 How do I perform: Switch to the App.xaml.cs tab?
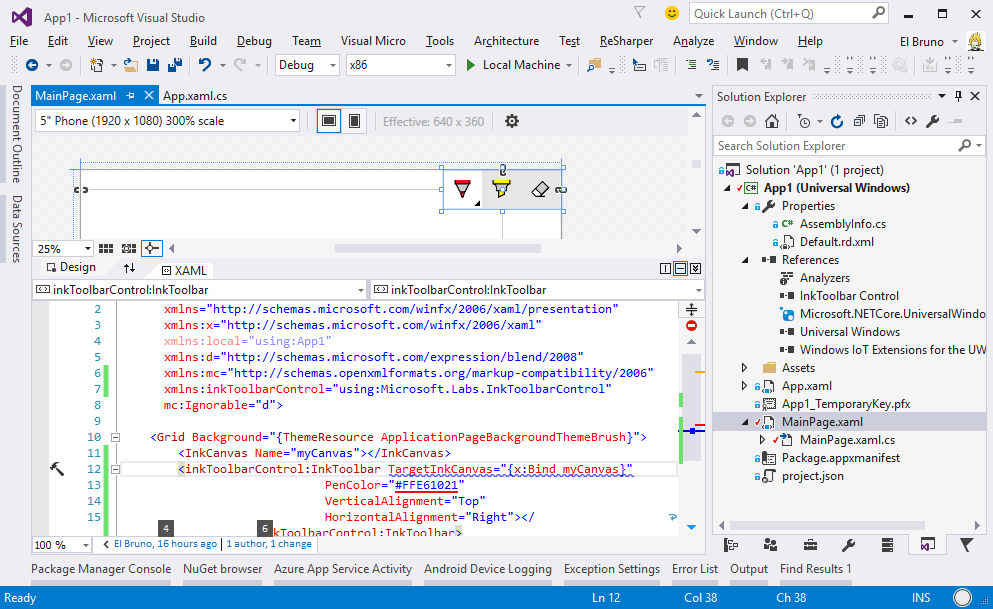coord(195,96)
